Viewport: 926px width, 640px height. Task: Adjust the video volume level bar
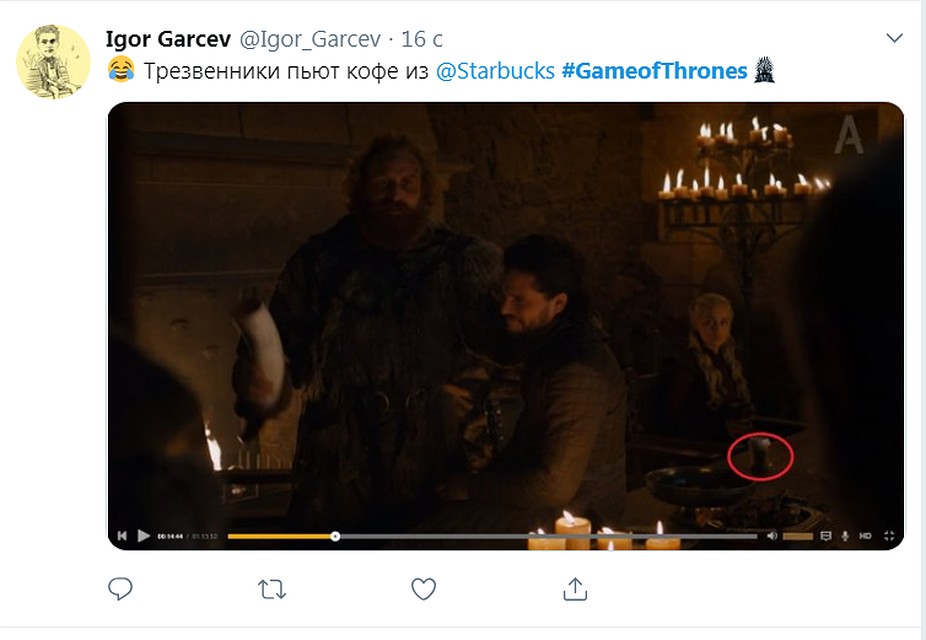798,536
